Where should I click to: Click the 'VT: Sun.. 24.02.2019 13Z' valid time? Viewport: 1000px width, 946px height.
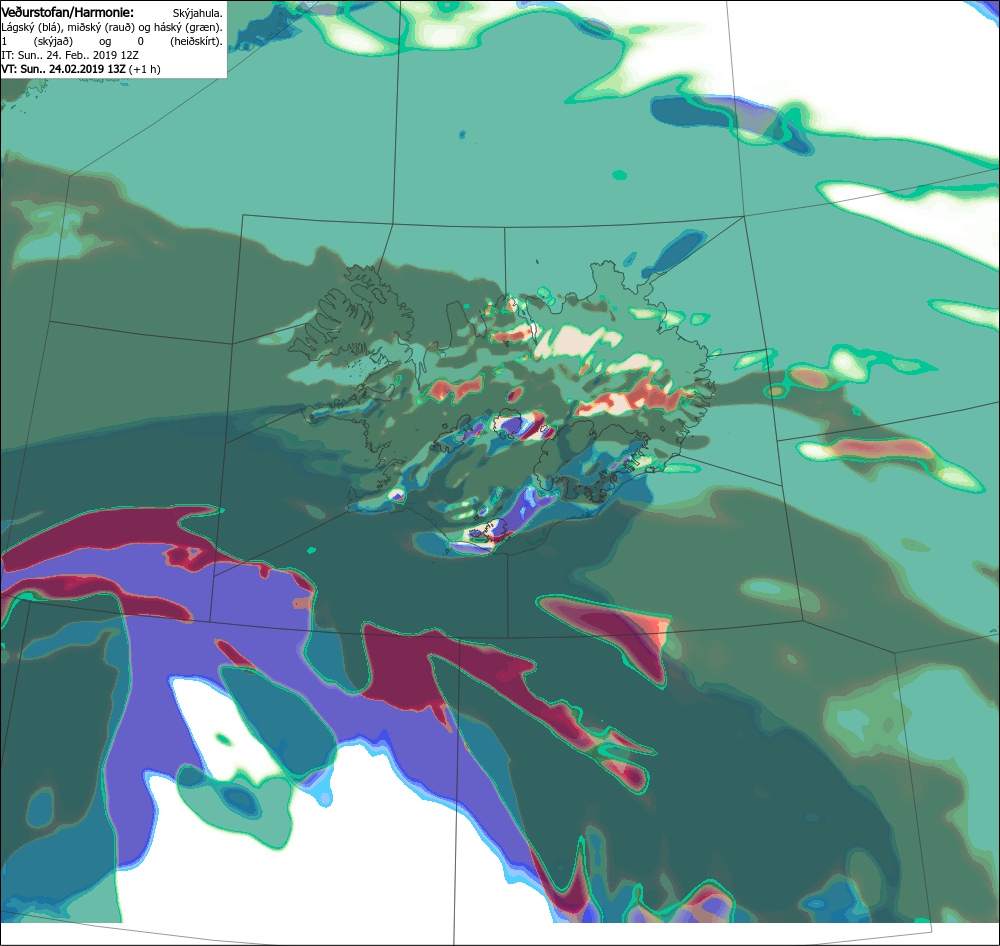(63, 69)
